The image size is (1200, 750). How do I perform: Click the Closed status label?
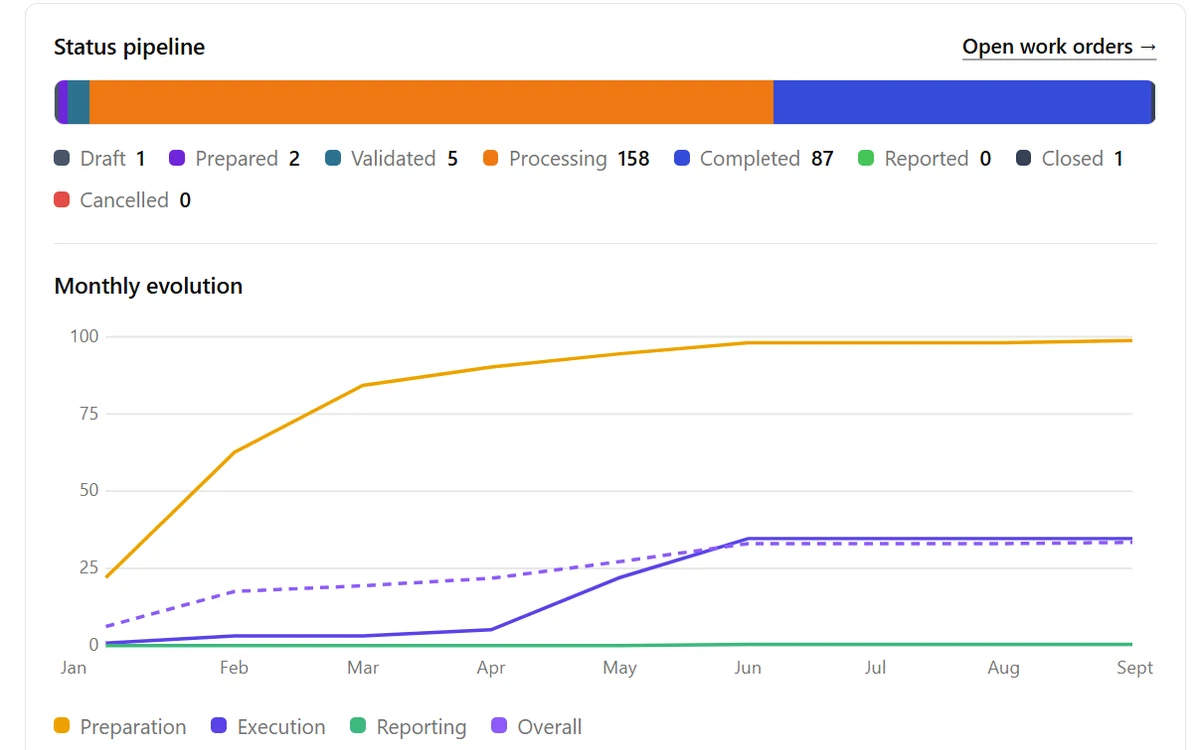click(1072, 158)
